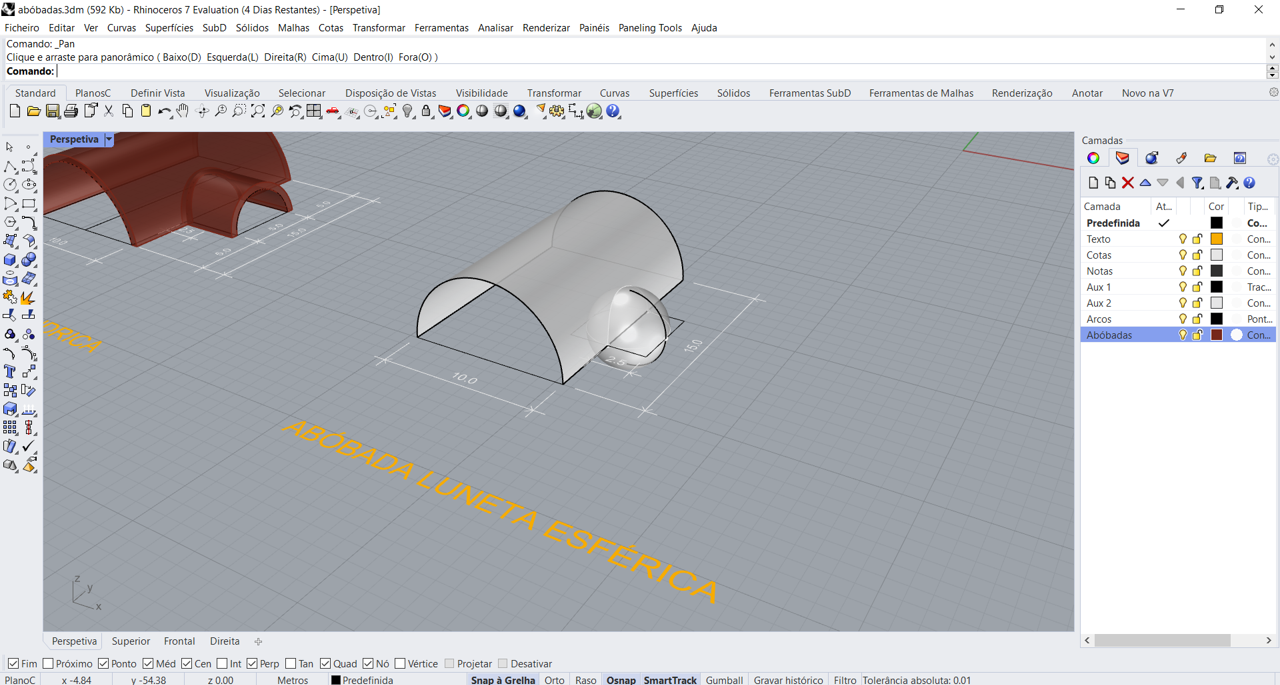1280x685 pixels.
Task: Click the Circle drawing tool in sidebar
Action: 10,185
